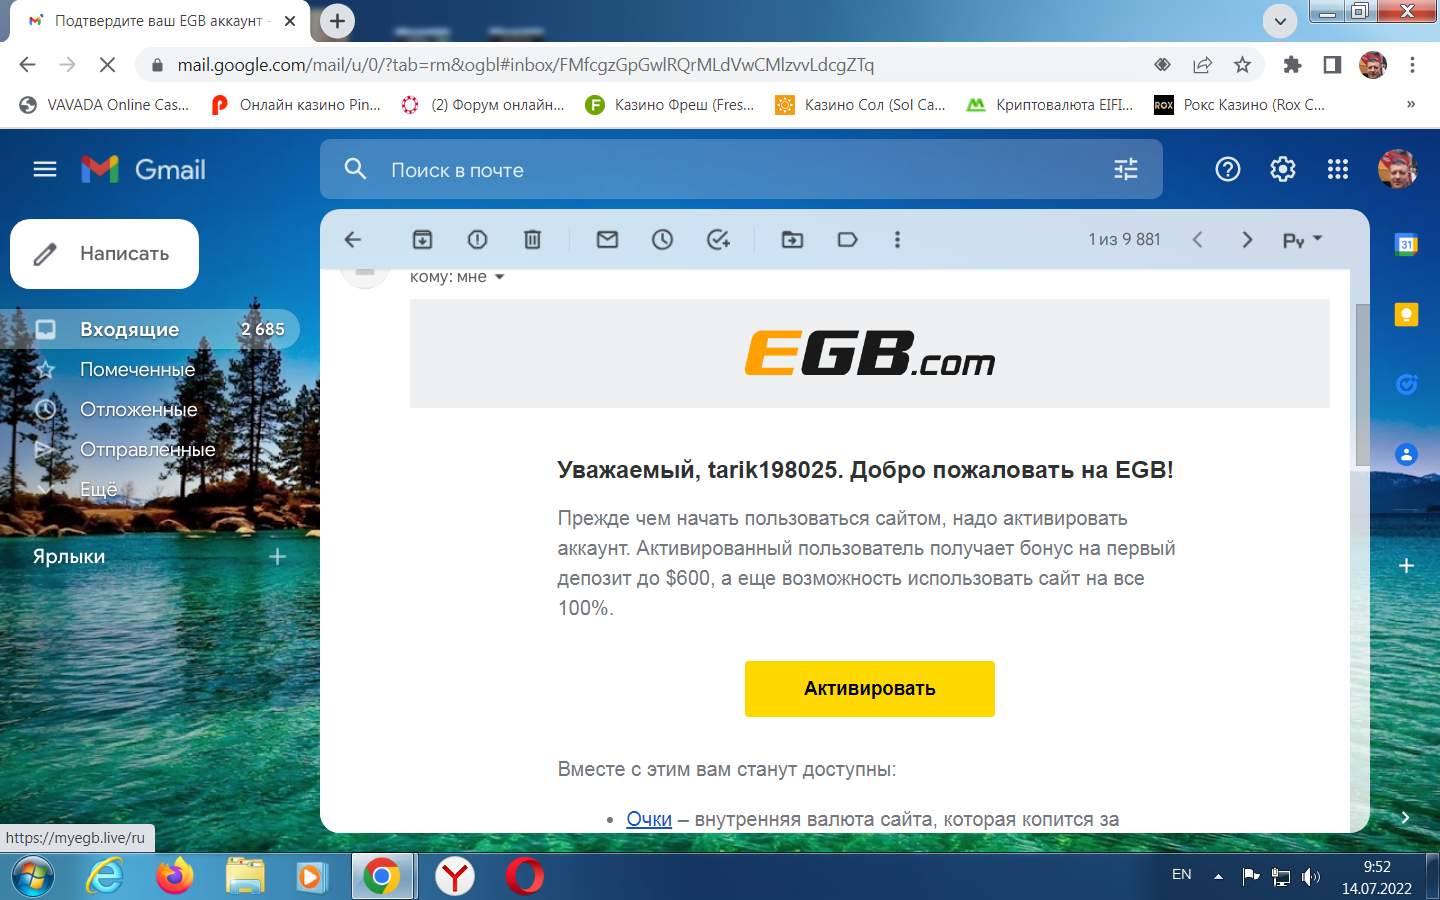The width and height of the screenshot is (1440, 900).
Task: Go to newer email arrow
Action: click(x=1197, y=240)
